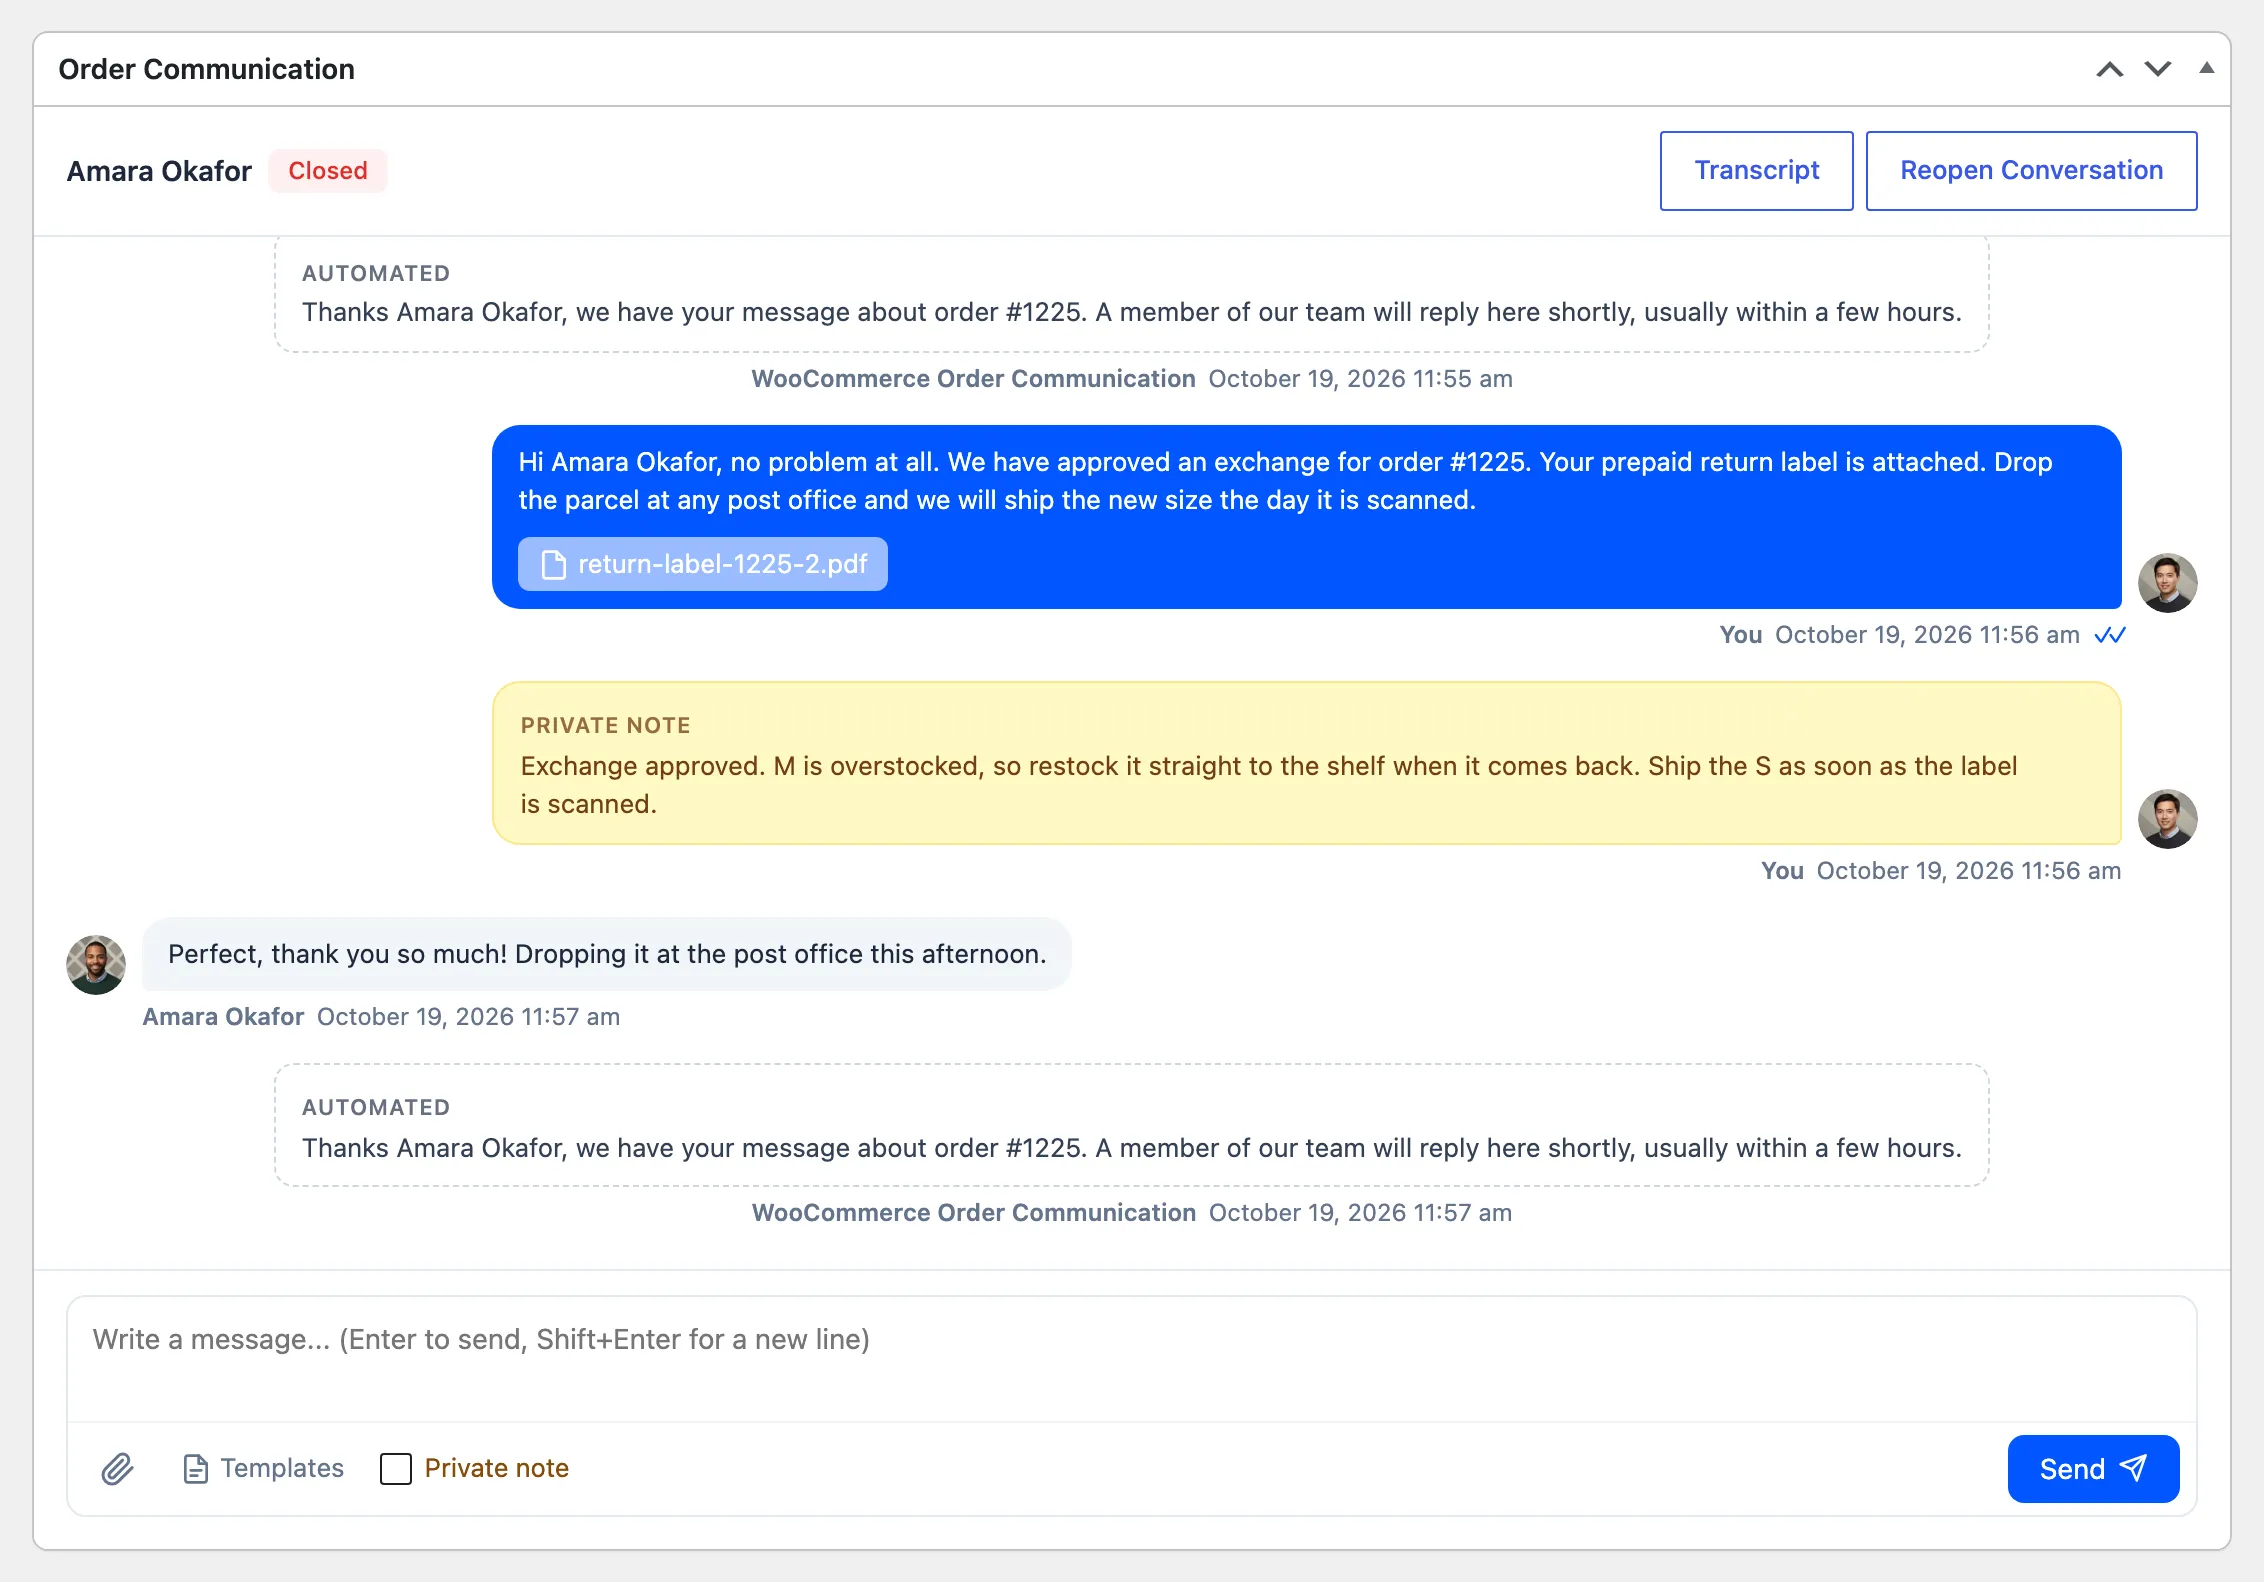2264x1582 pixels.
Task: Select the Amara Okafor name in the header
Action: pyautogui.click(x=159, y=171)
